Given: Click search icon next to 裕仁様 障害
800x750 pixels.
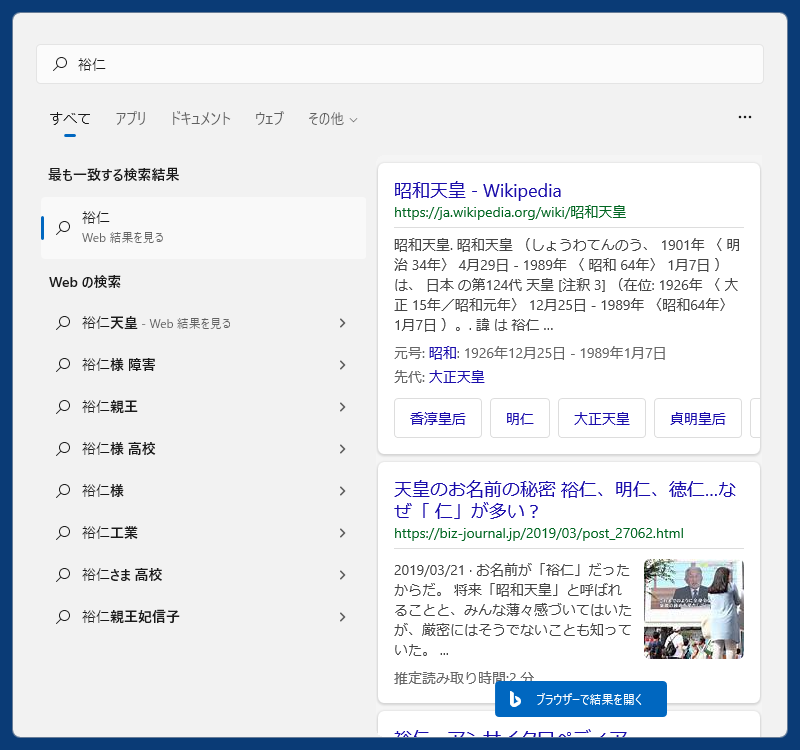Looking at the screenshot, I should click(x=63, y=365).
